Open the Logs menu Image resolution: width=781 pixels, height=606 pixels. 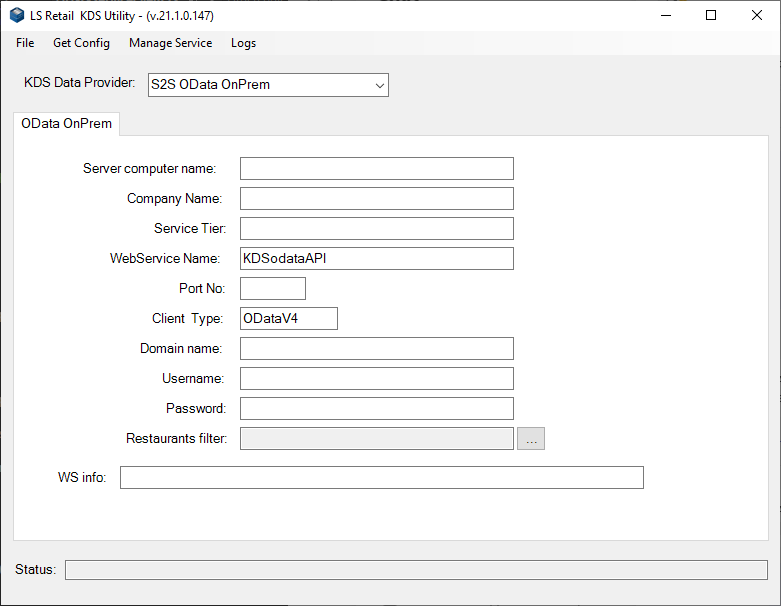click(243, 43)
